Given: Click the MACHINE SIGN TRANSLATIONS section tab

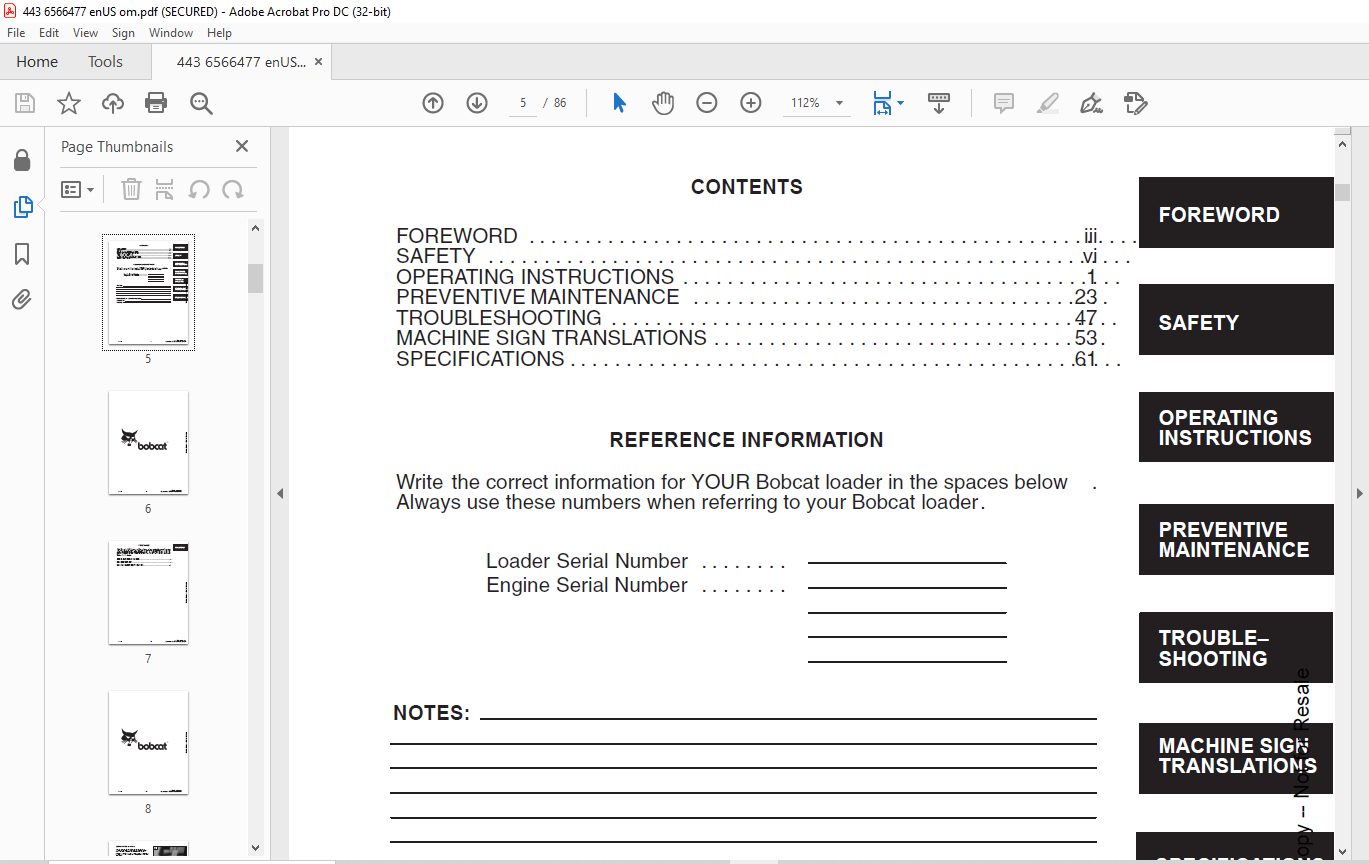Looking at the screenshot, I should [1236, 758].
